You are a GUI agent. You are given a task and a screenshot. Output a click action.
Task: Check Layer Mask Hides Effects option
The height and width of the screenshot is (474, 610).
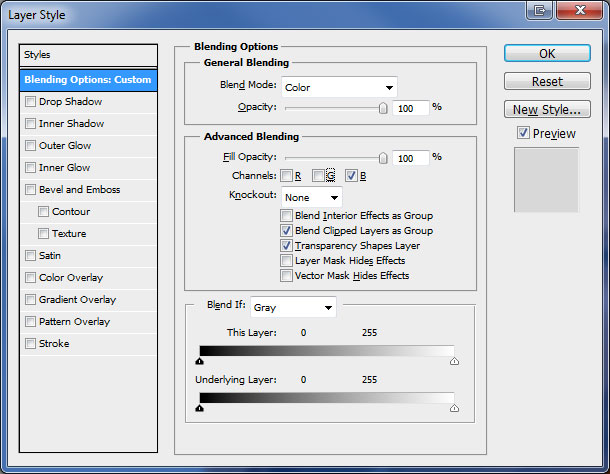coord(287,261)
